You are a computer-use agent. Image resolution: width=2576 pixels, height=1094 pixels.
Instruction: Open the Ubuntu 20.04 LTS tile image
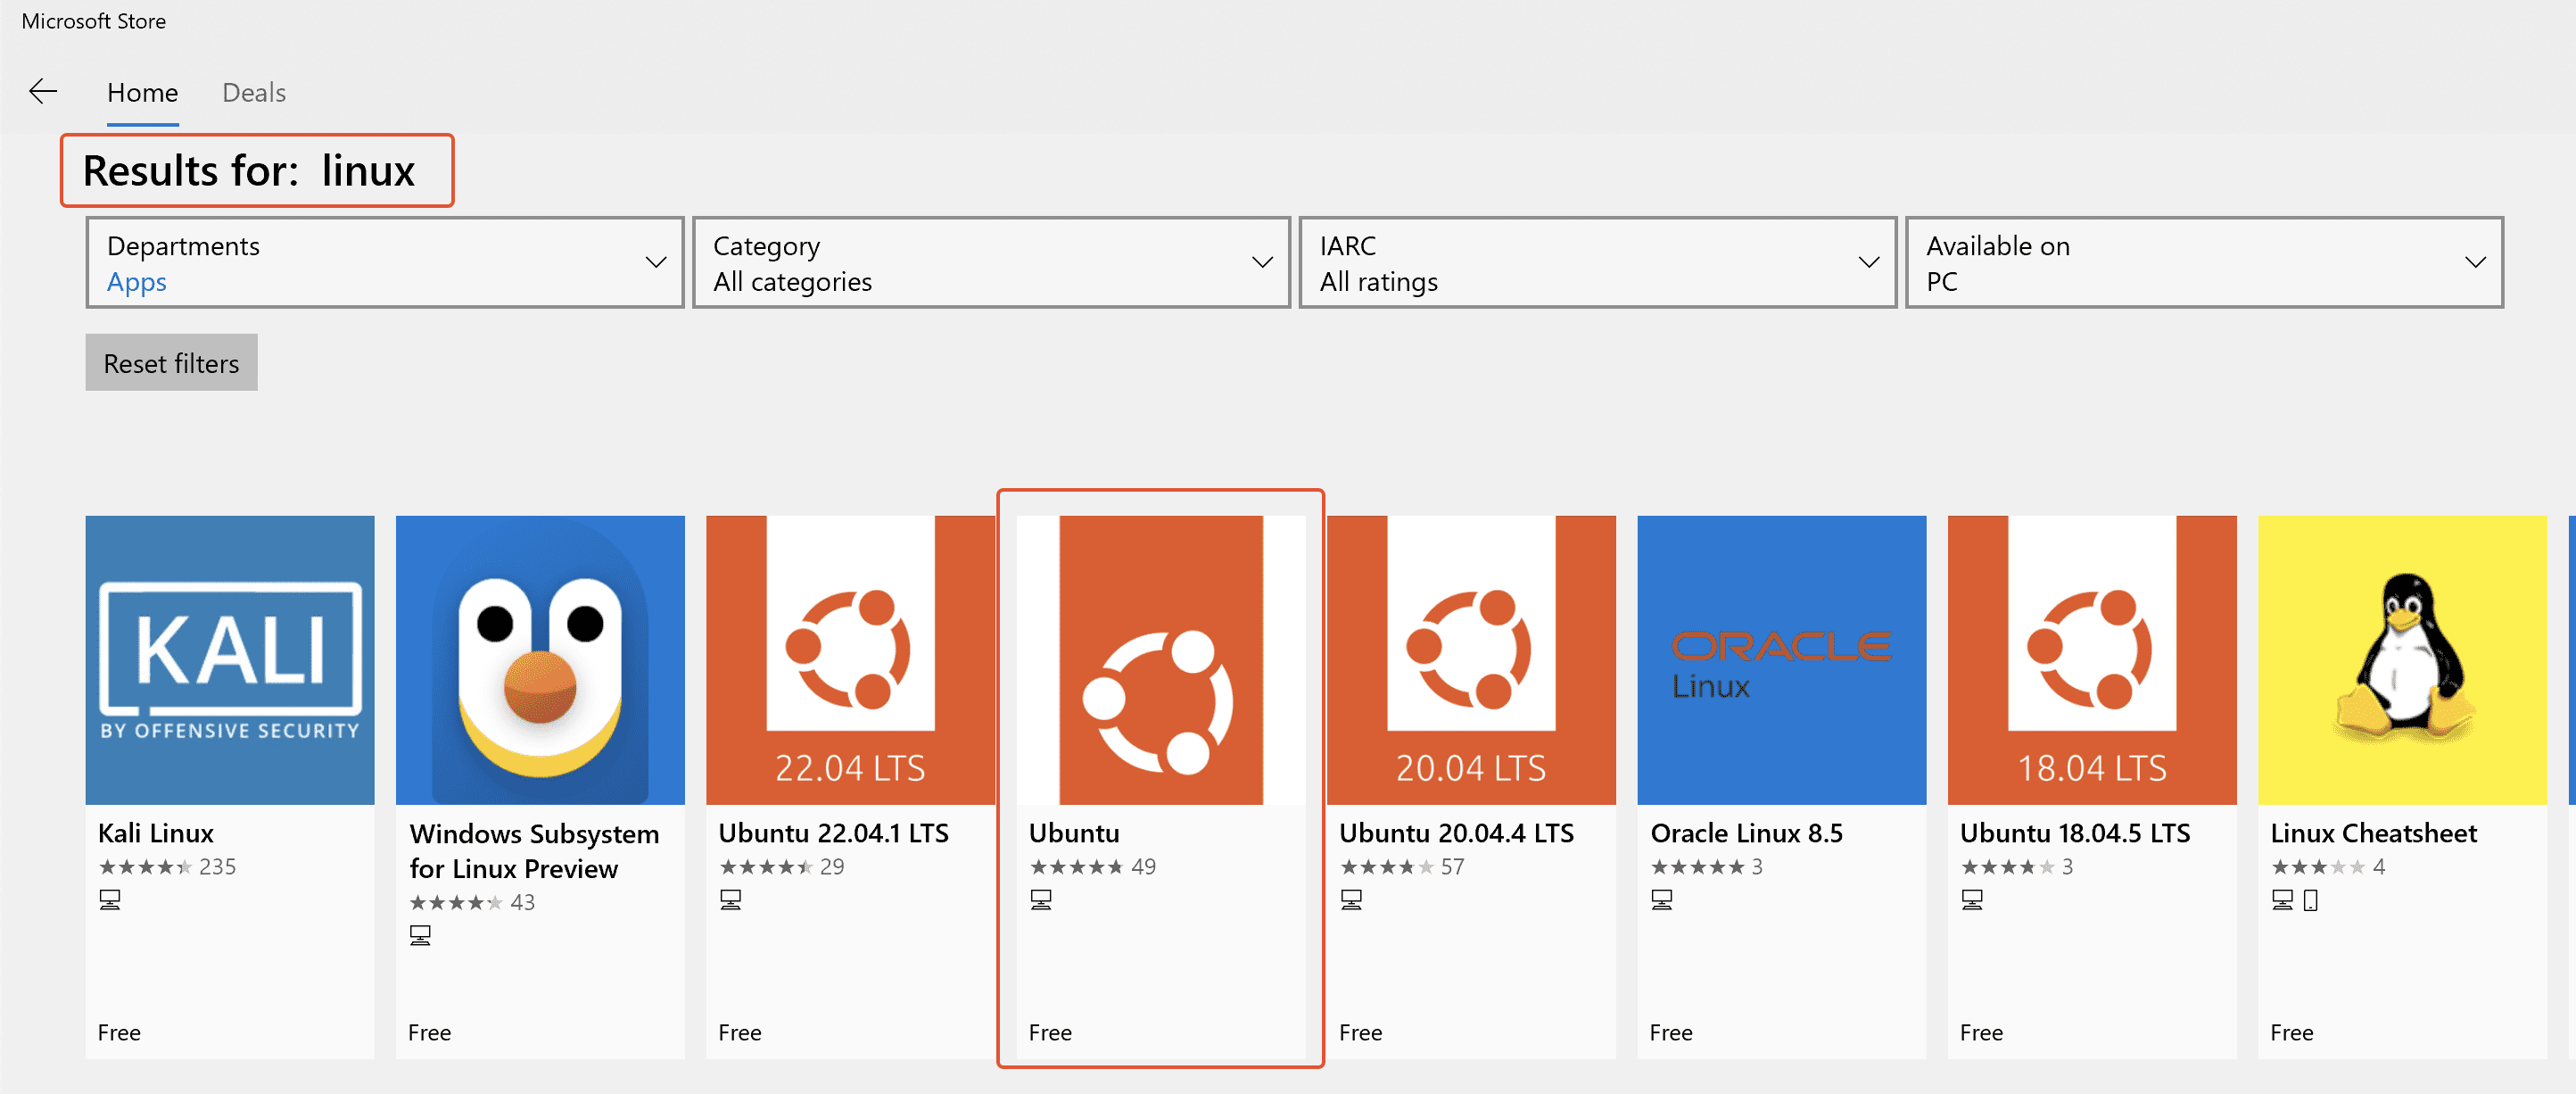pos(1471,660)
